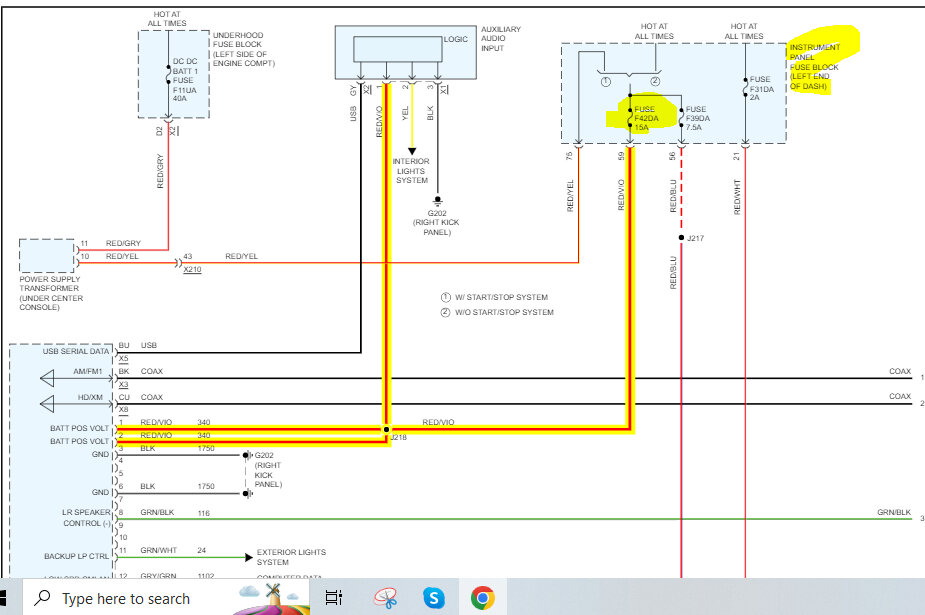Click the magnifier icon in taskbar search

(x=42, y=598)
